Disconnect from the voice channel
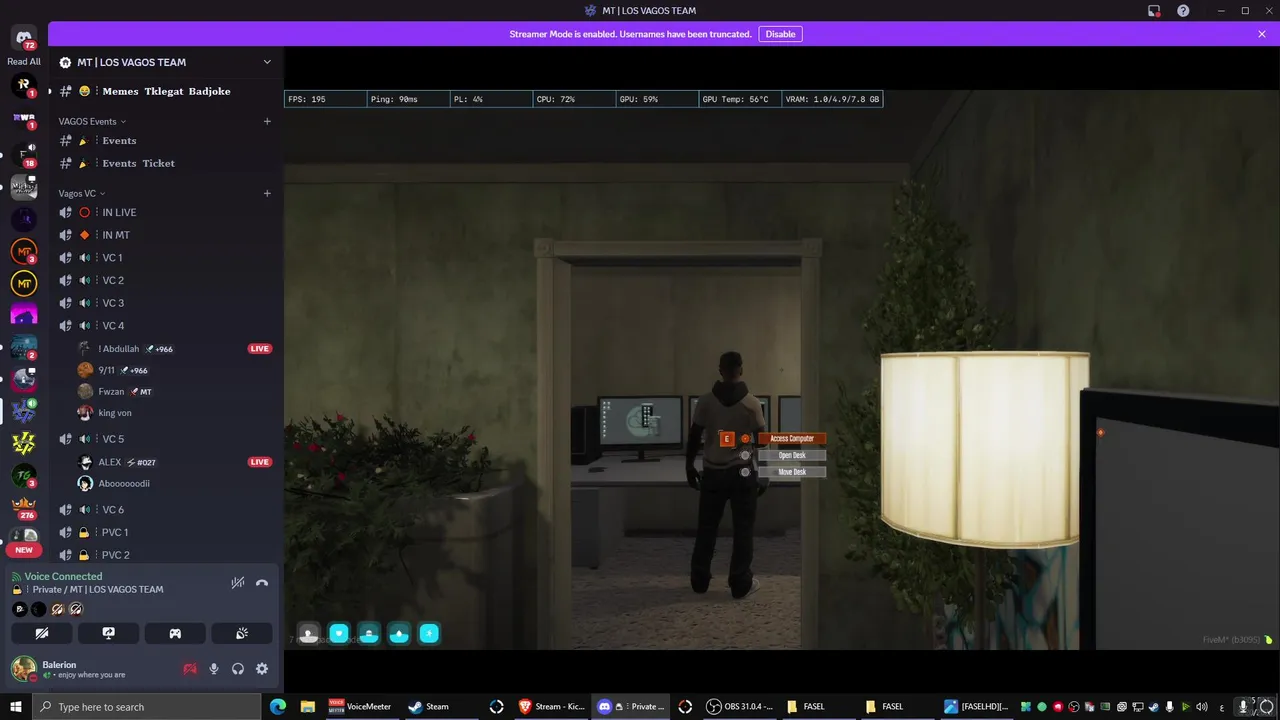The width and height of the screenshot is (1280, 720). pos(262,583)
